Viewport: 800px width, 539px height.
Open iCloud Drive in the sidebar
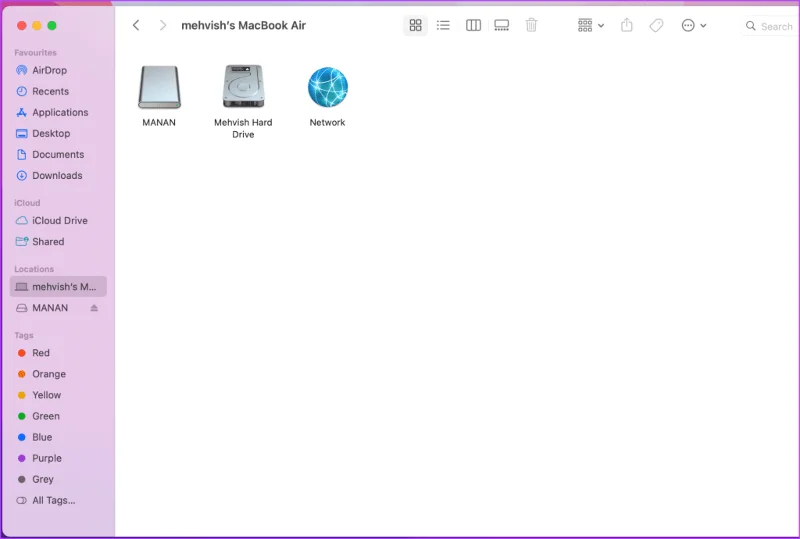click(58, 220)
